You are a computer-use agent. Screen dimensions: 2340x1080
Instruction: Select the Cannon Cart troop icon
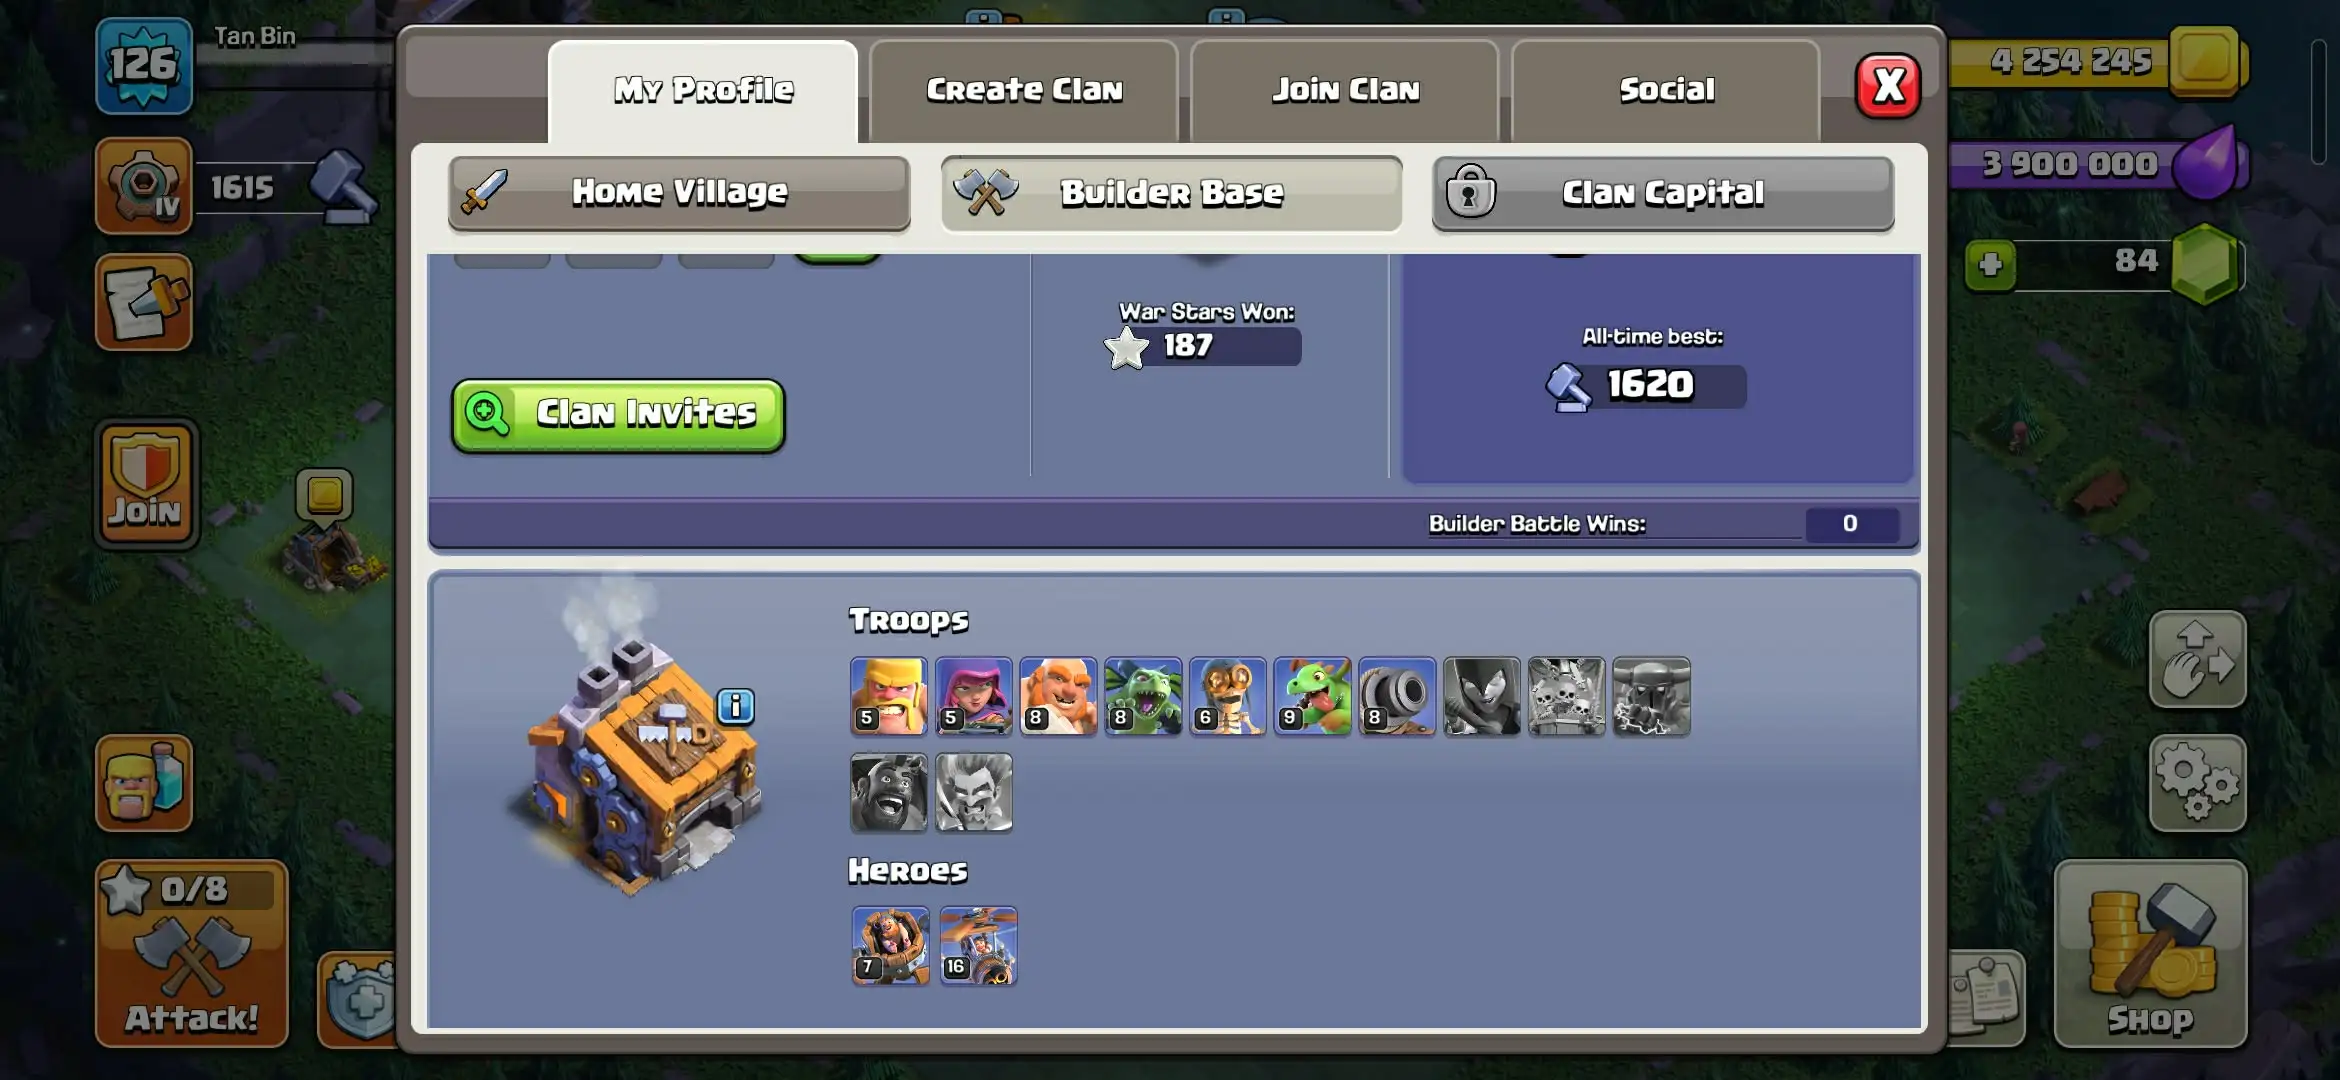(x=1397, y=696)
